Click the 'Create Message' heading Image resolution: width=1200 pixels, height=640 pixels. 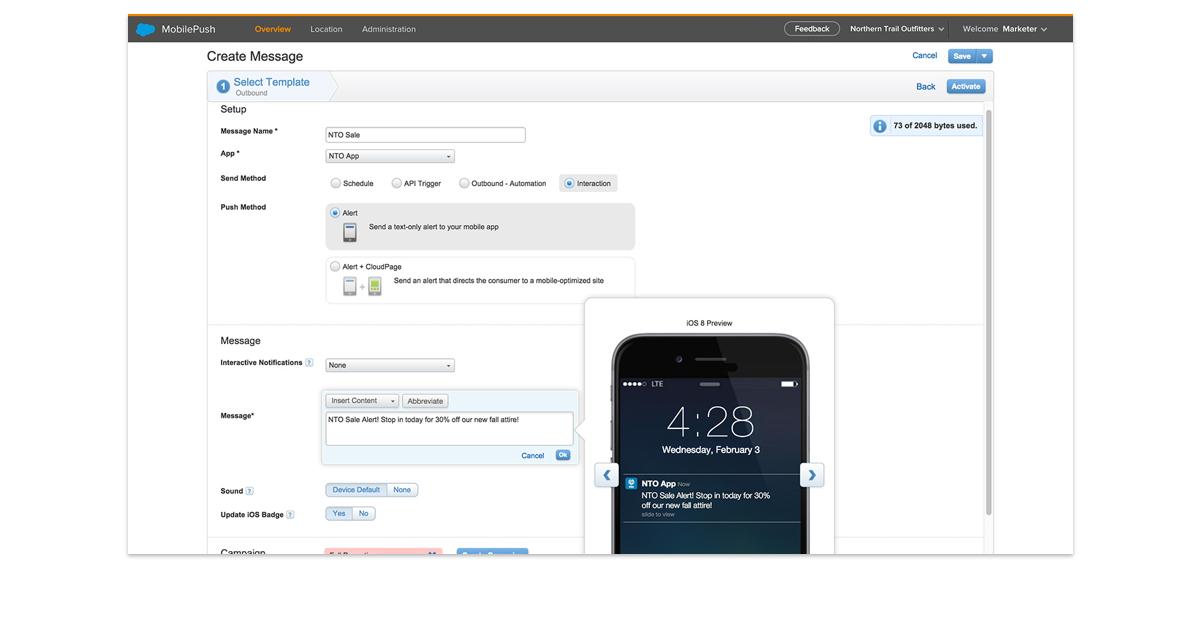tap(255, 57)
